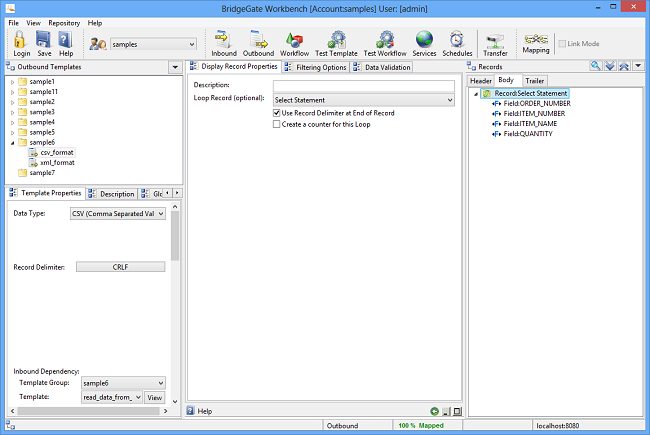Maximize the Help pane icon
650x435 pixels.
[457, 411]
